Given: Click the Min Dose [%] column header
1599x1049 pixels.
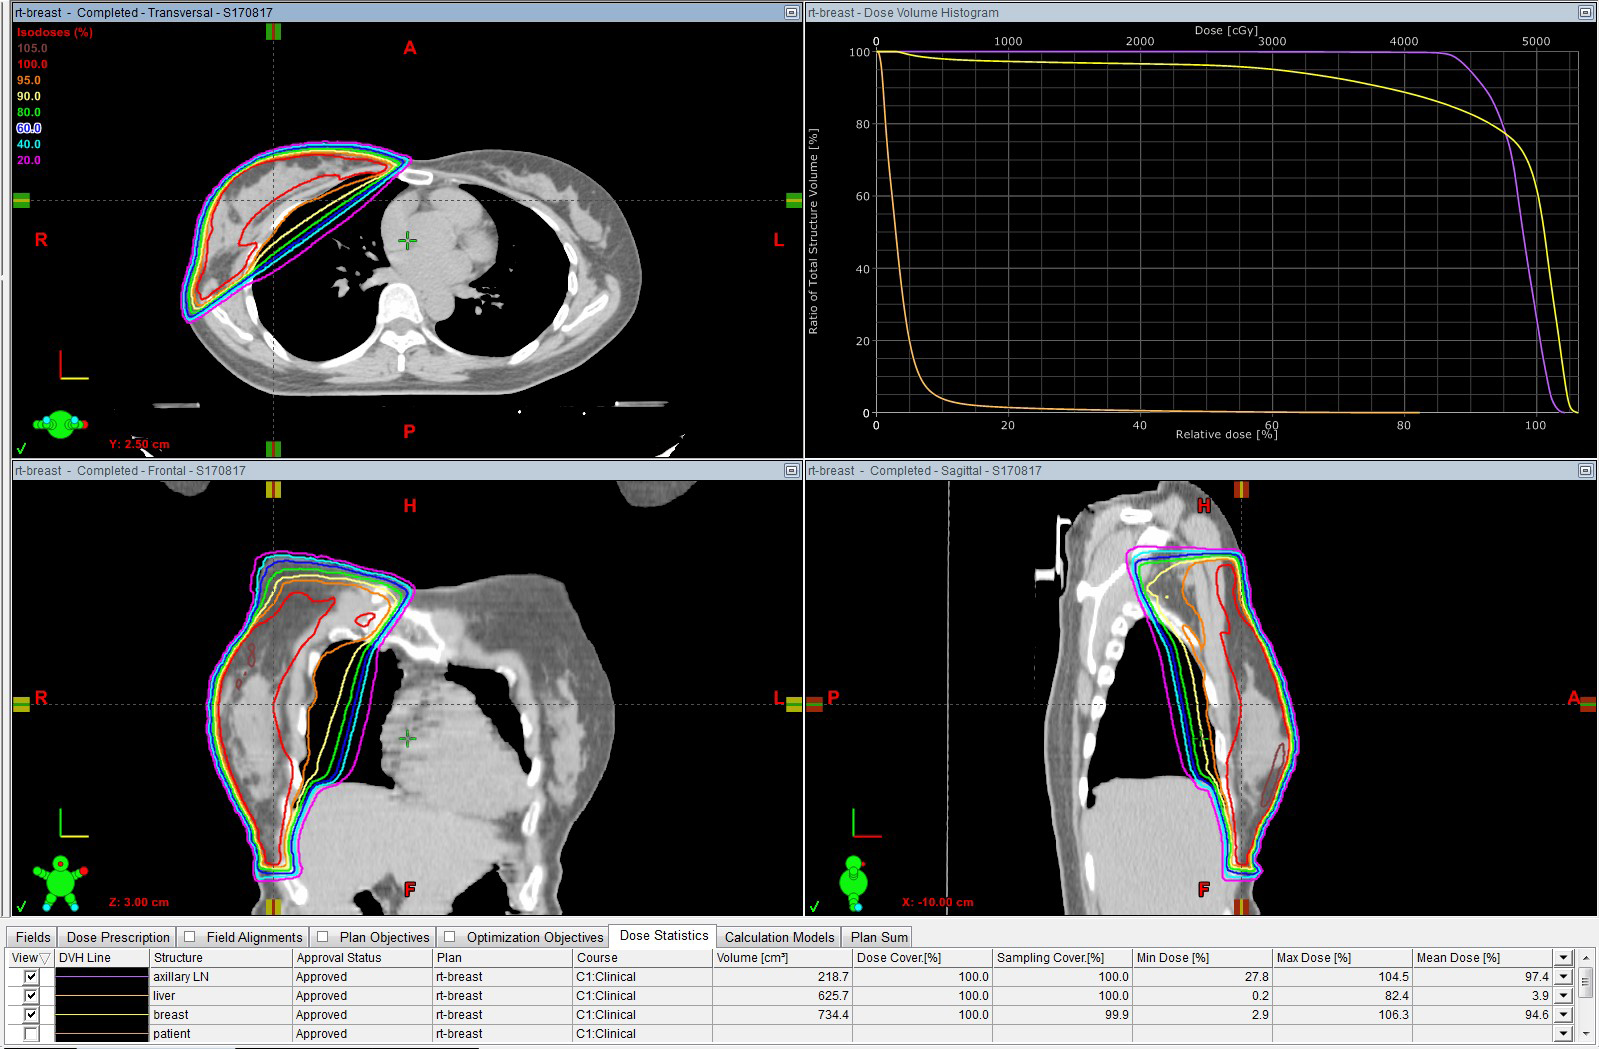Looking at the screenshot, I should point(1202,958).
